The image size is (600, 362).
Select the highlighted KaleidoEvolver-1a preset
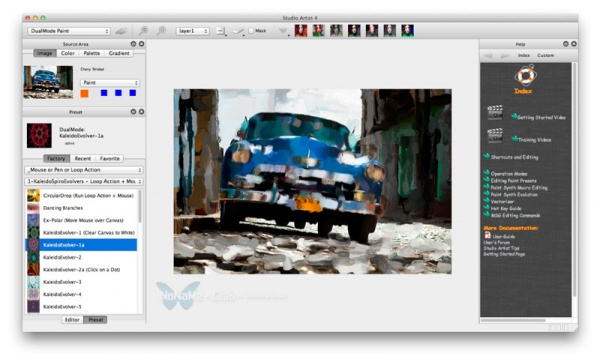(x=81, y=245)
